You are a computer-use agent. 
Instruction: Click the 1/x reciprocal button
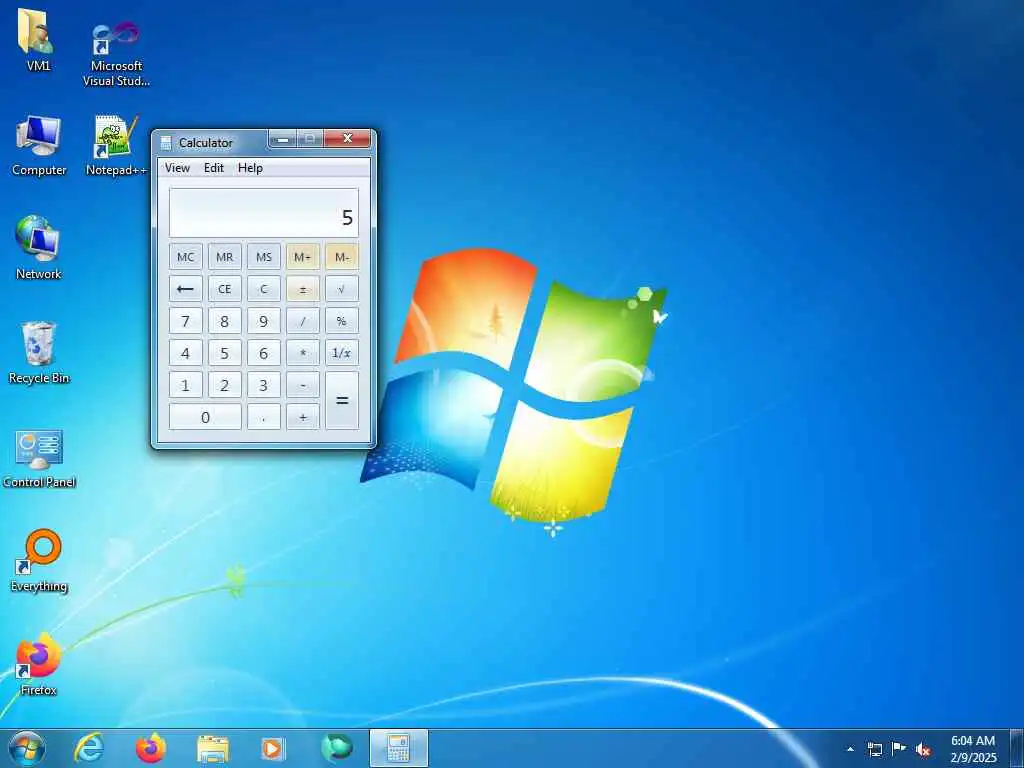coord(342,353)
